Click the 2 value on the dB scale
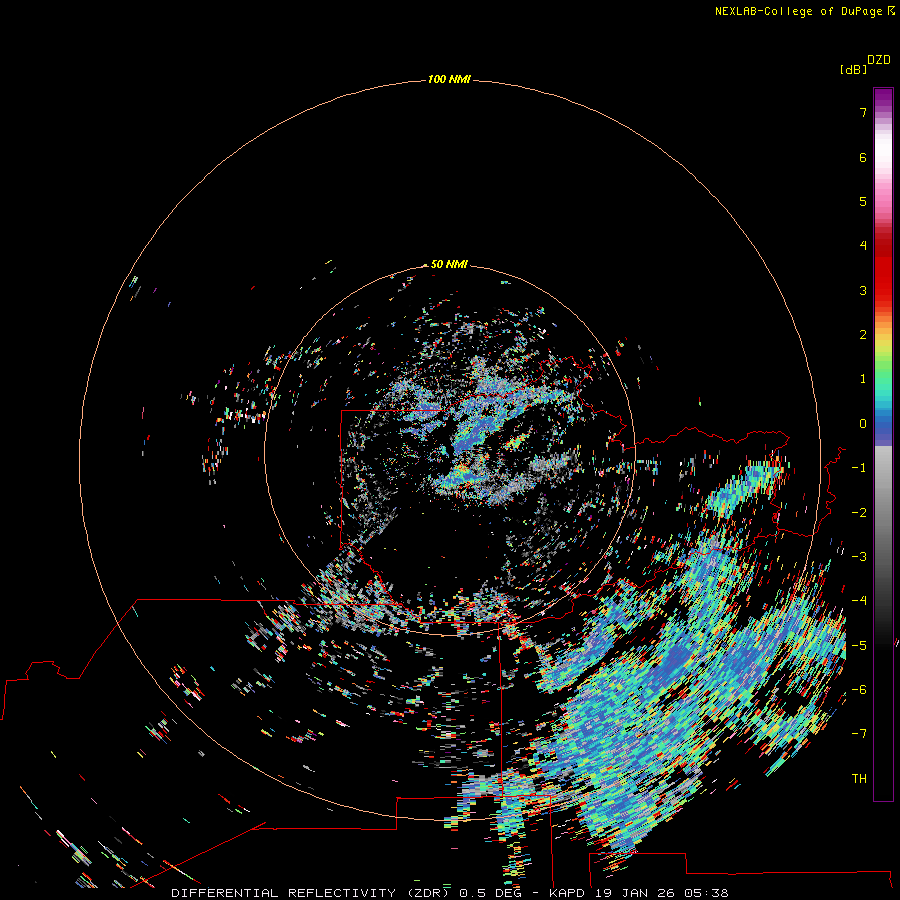900x900 pixels. (863, 335)
